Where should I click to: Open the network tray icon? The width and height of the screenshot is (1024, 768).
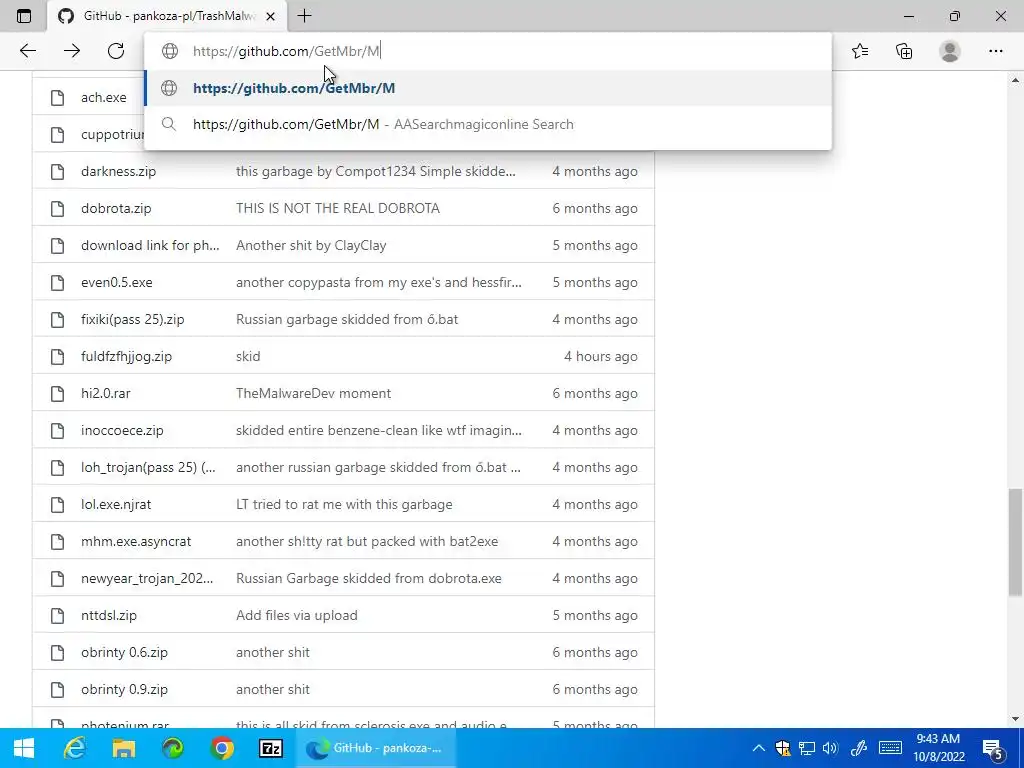click(x=807, y=748)
